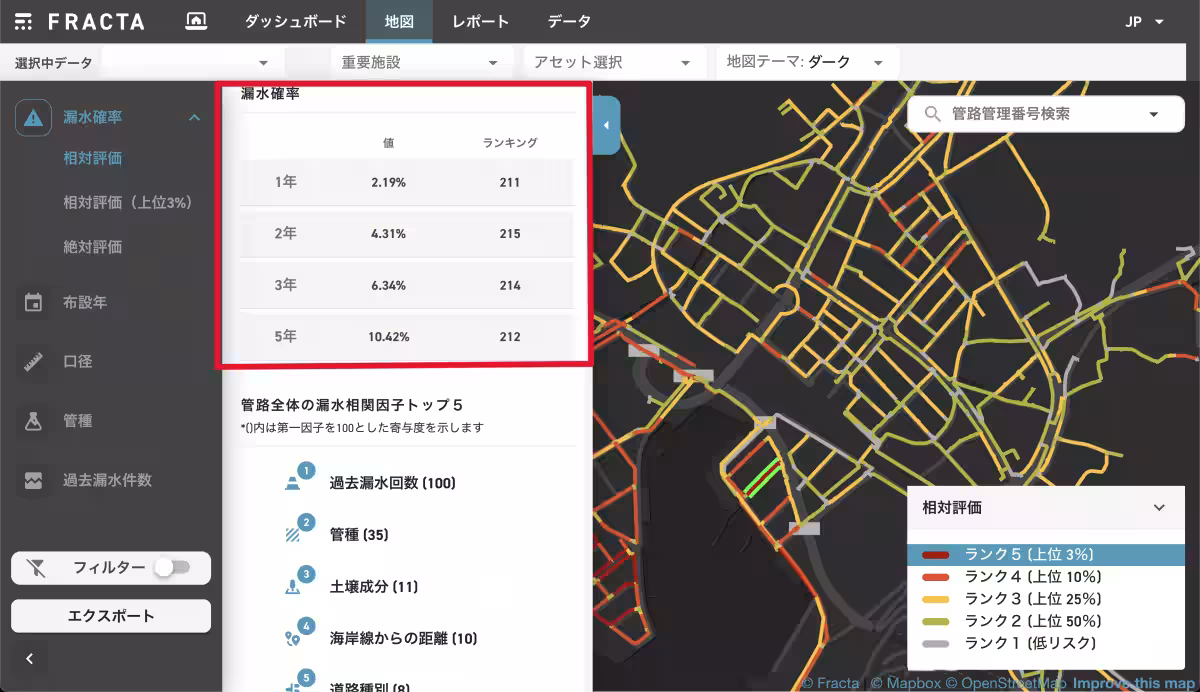Image resolution: width=1200 pixels, height=692 pixels.
Task: Click 土壌成分 (11) factor text
Action: coord(374,586)
